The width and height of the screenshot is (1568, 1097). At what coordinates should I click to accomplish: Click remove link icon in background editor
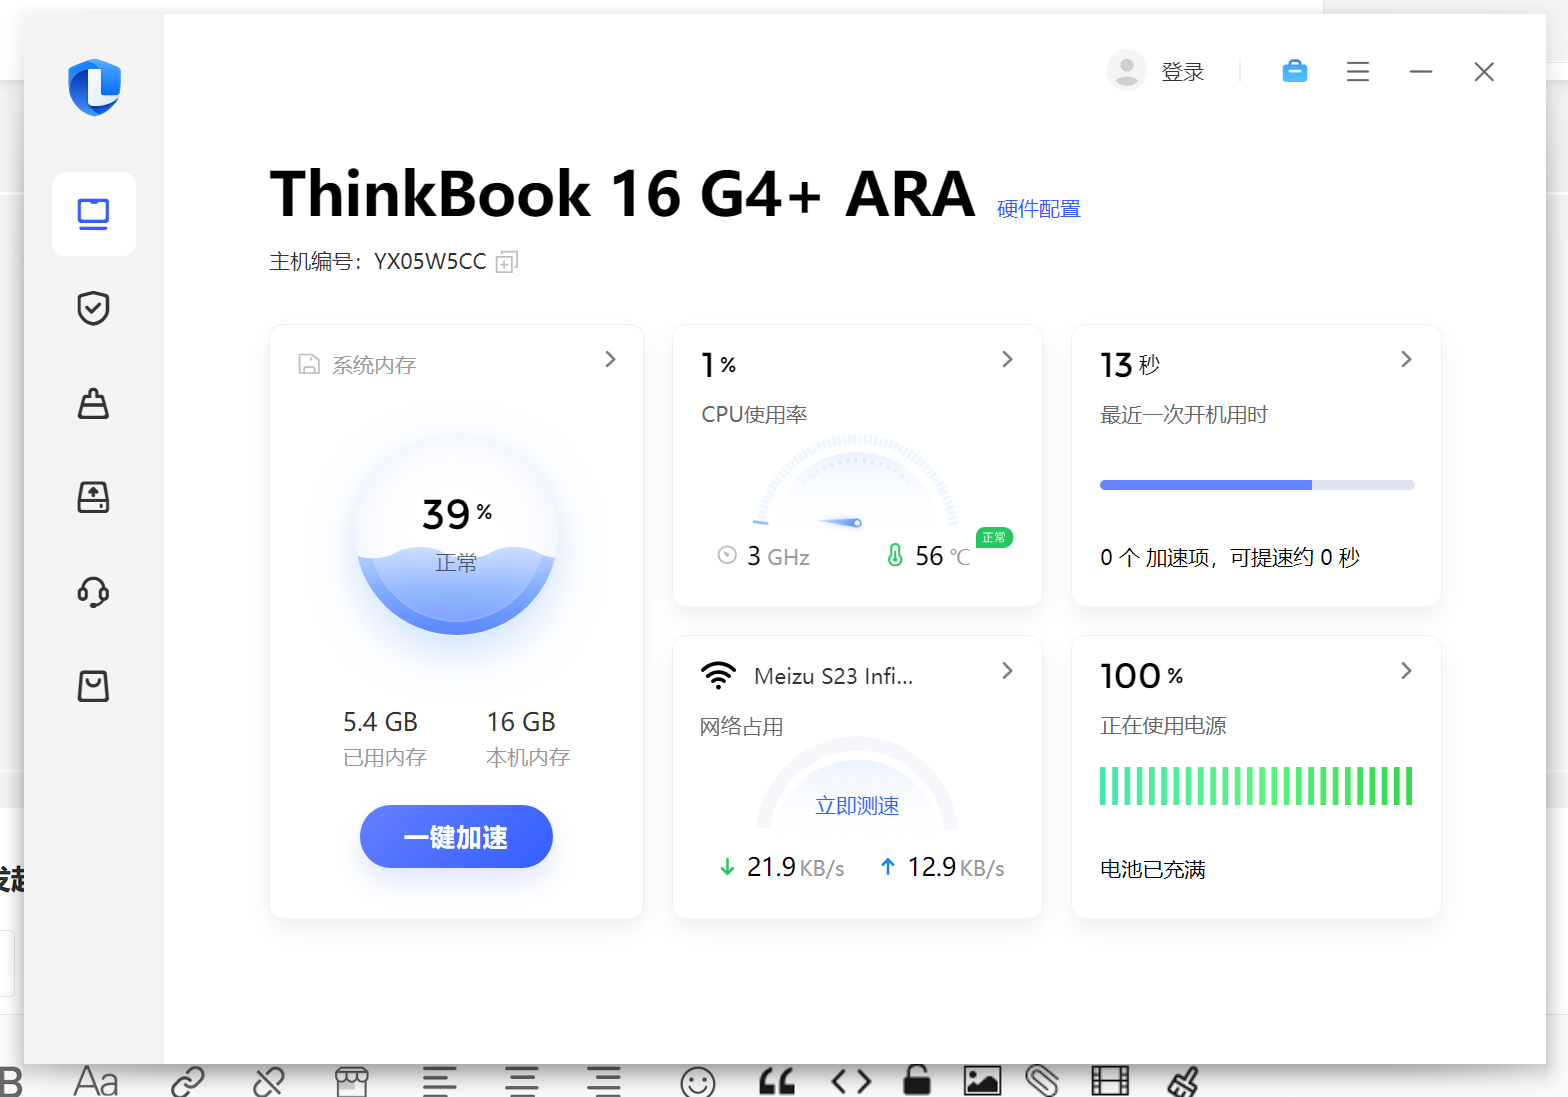pos(269,1081)
